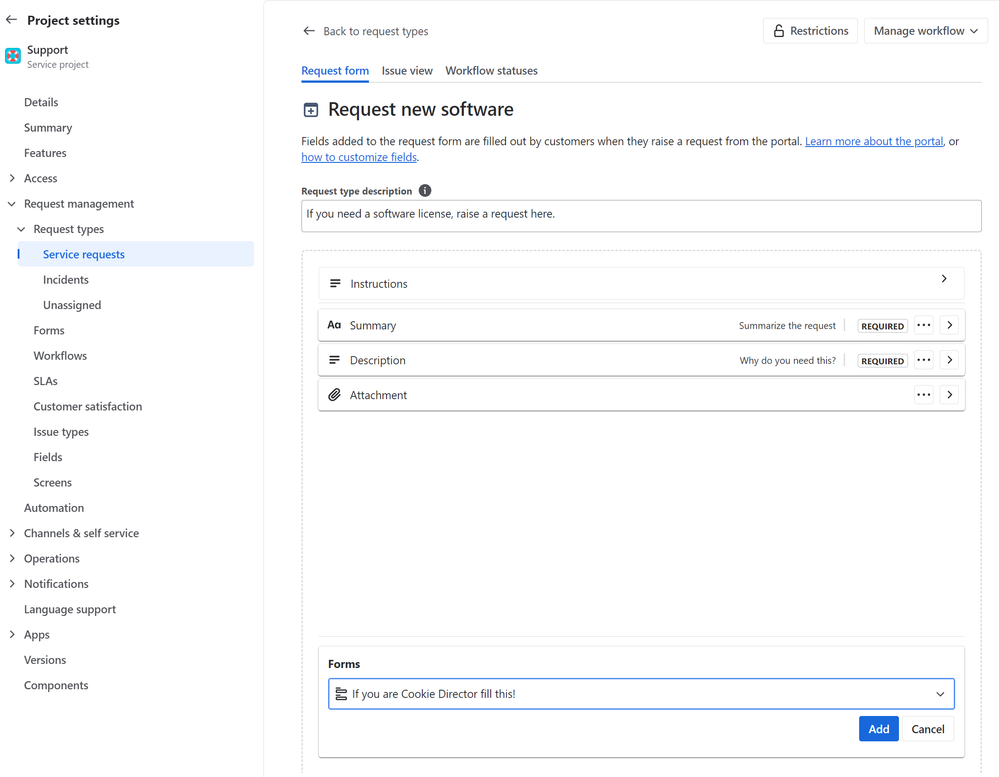The image size is (999, 777).
Task: Open the ellipsis menu on the Attachment field
Action: 923,394
